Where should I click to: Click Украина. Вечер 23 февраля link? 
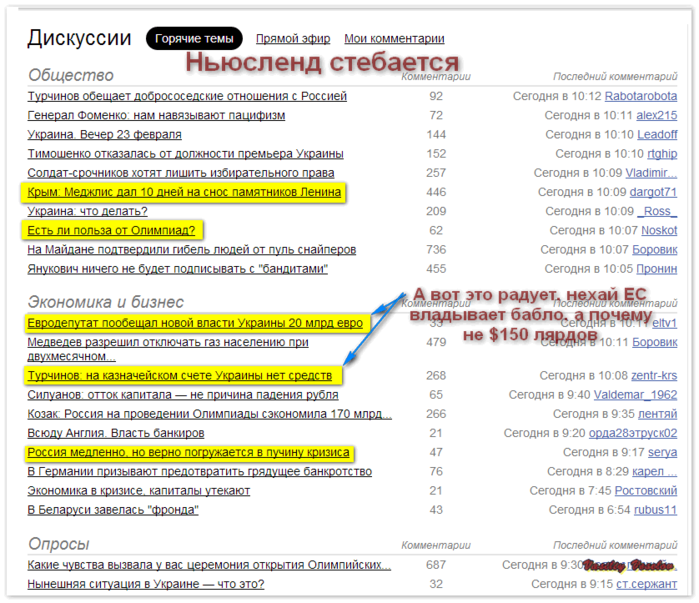coord(104,135)
